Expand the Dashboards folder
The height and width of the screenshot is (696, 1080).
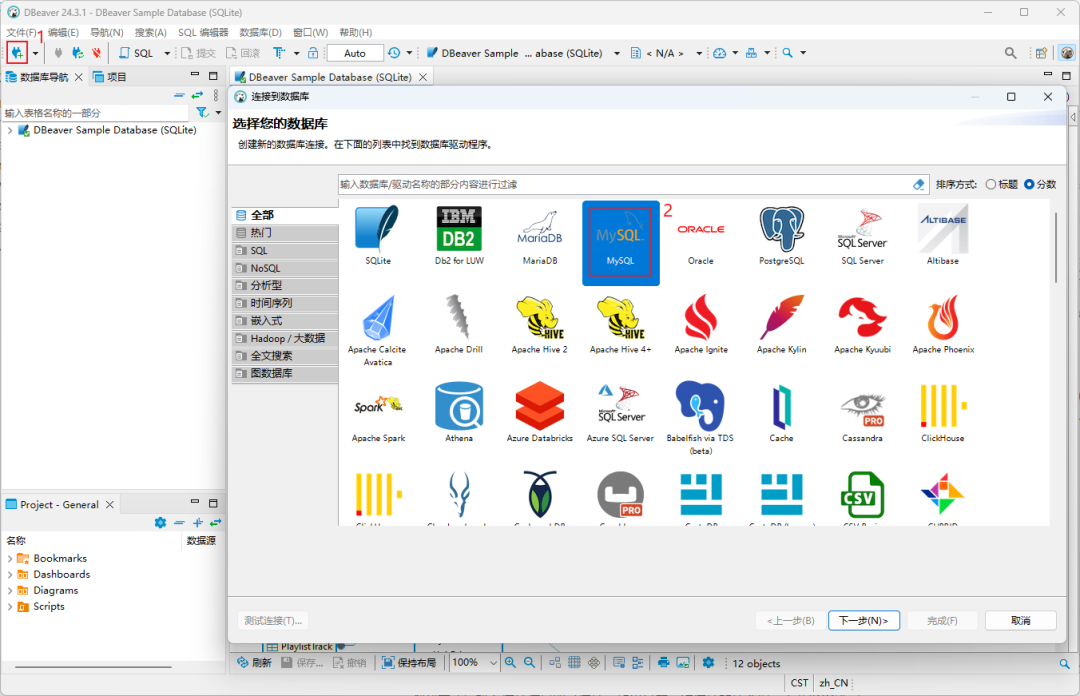click(10, 574)
